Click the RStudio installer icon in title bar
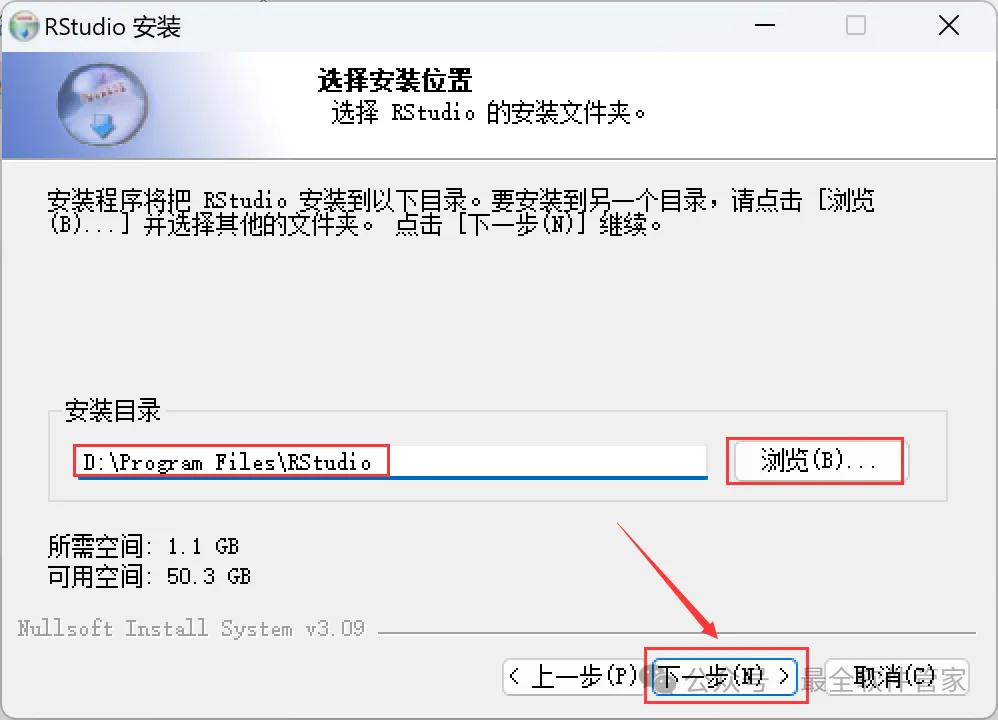Viewport: 998px width, 720px height. [24, 26]
